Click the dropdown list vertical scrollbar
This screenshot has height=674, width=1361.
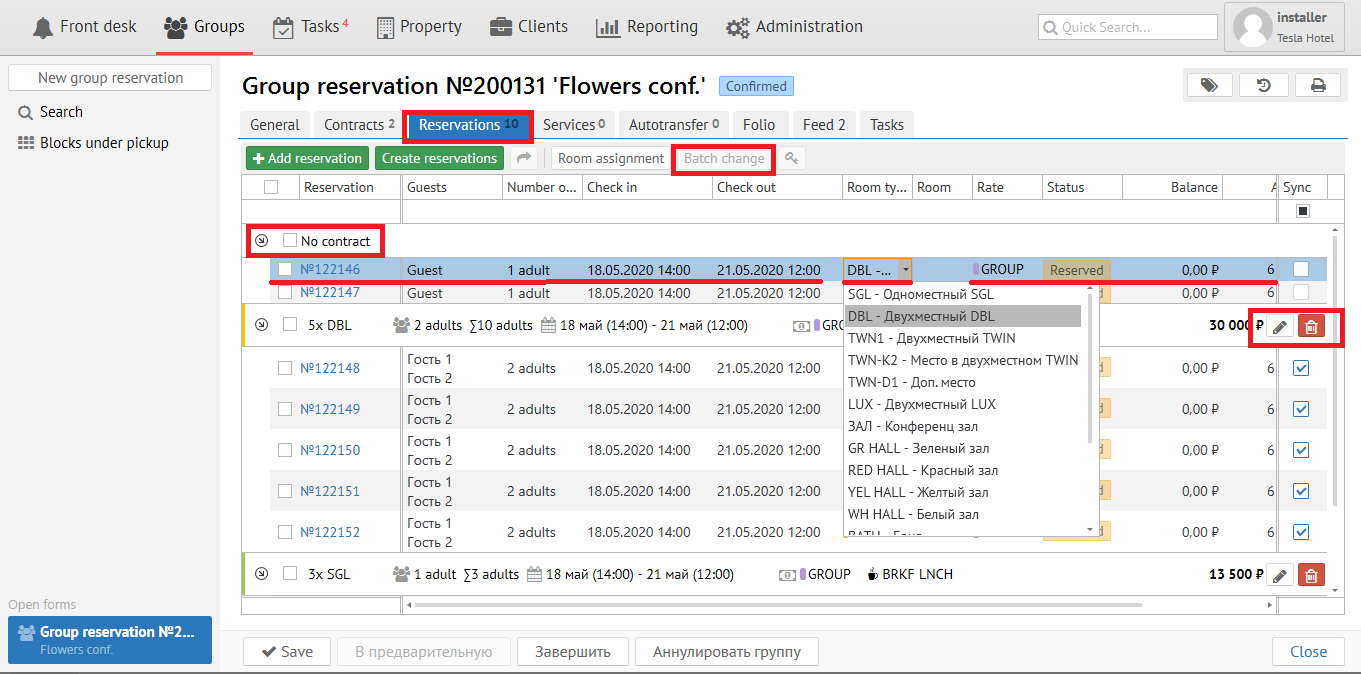1090,370
